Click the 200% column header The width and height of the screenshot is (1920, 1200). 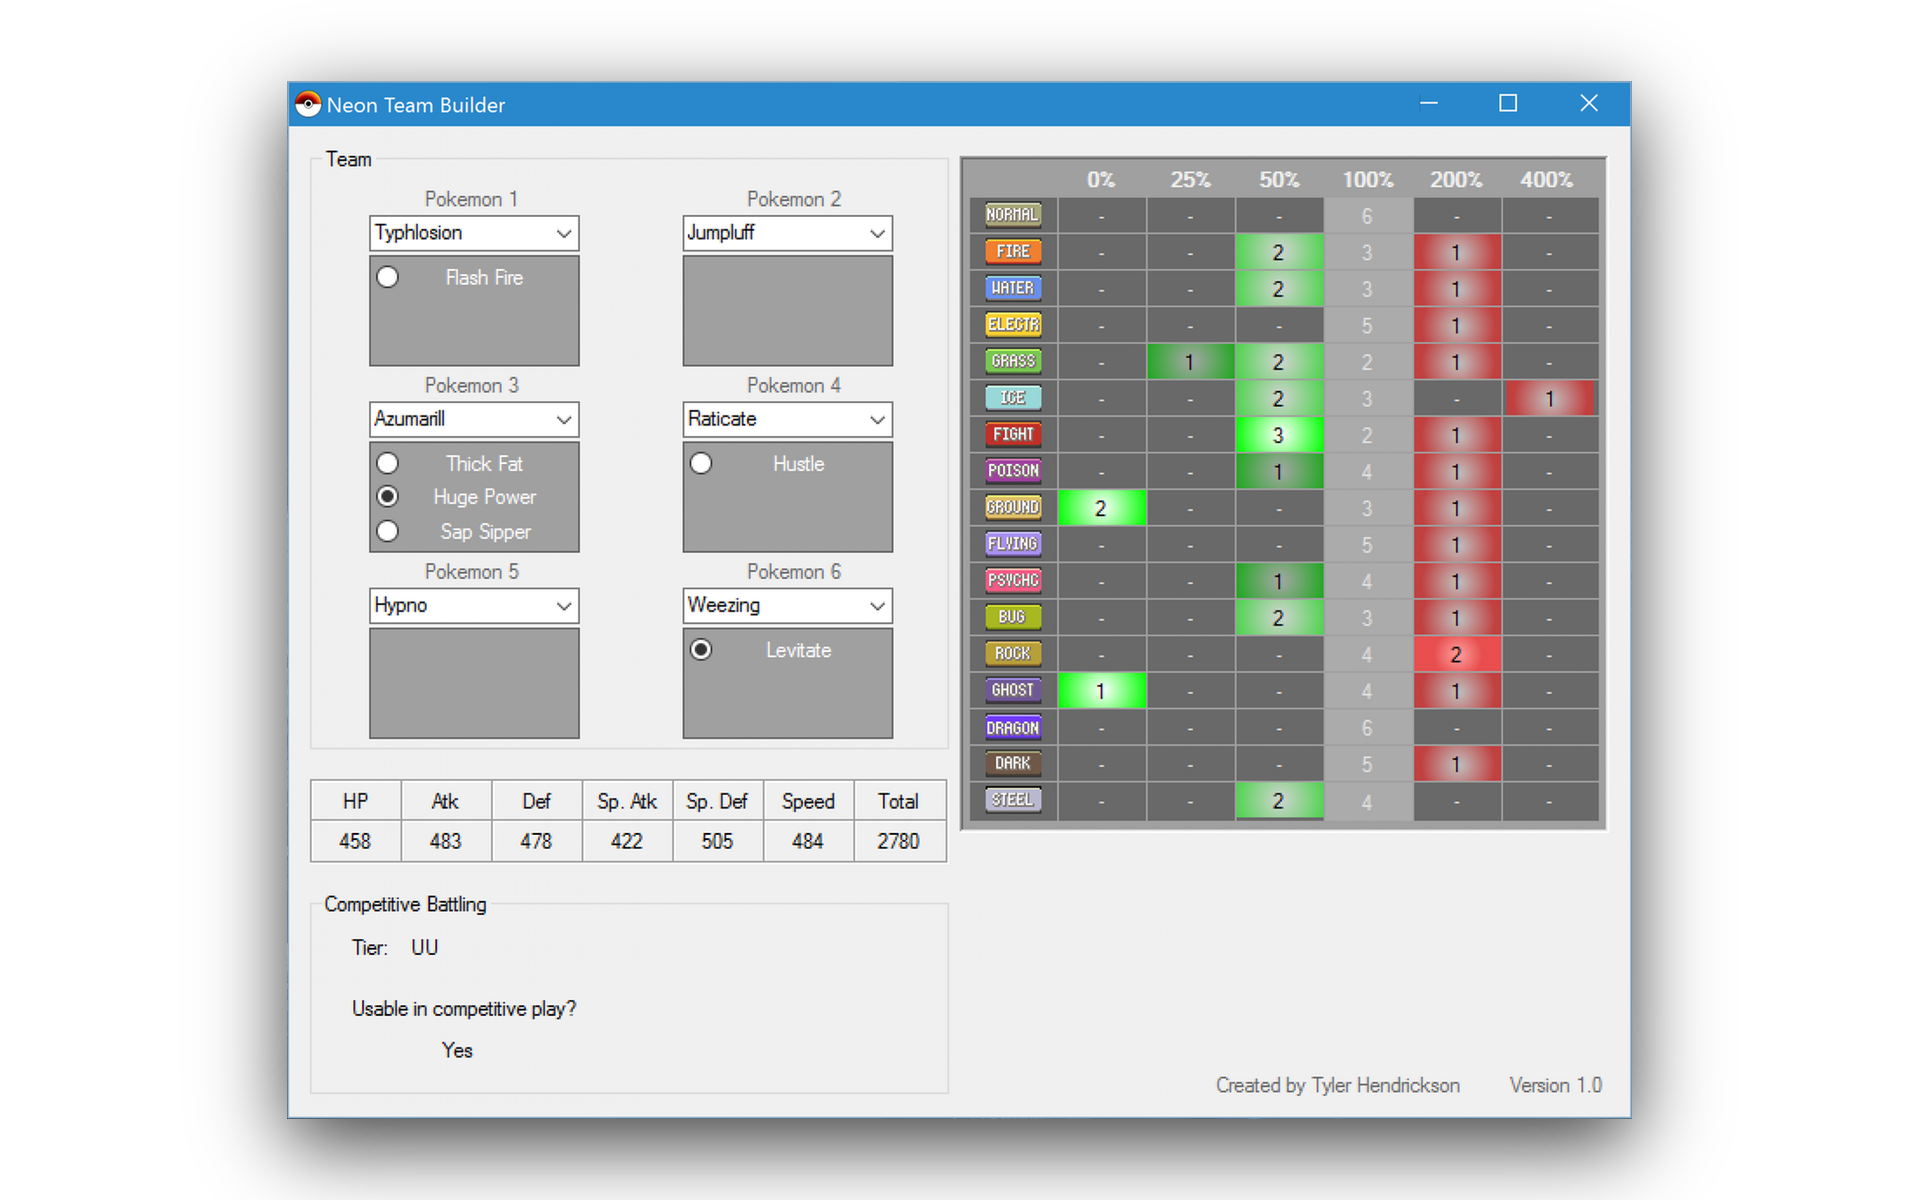coord(1456,180)
